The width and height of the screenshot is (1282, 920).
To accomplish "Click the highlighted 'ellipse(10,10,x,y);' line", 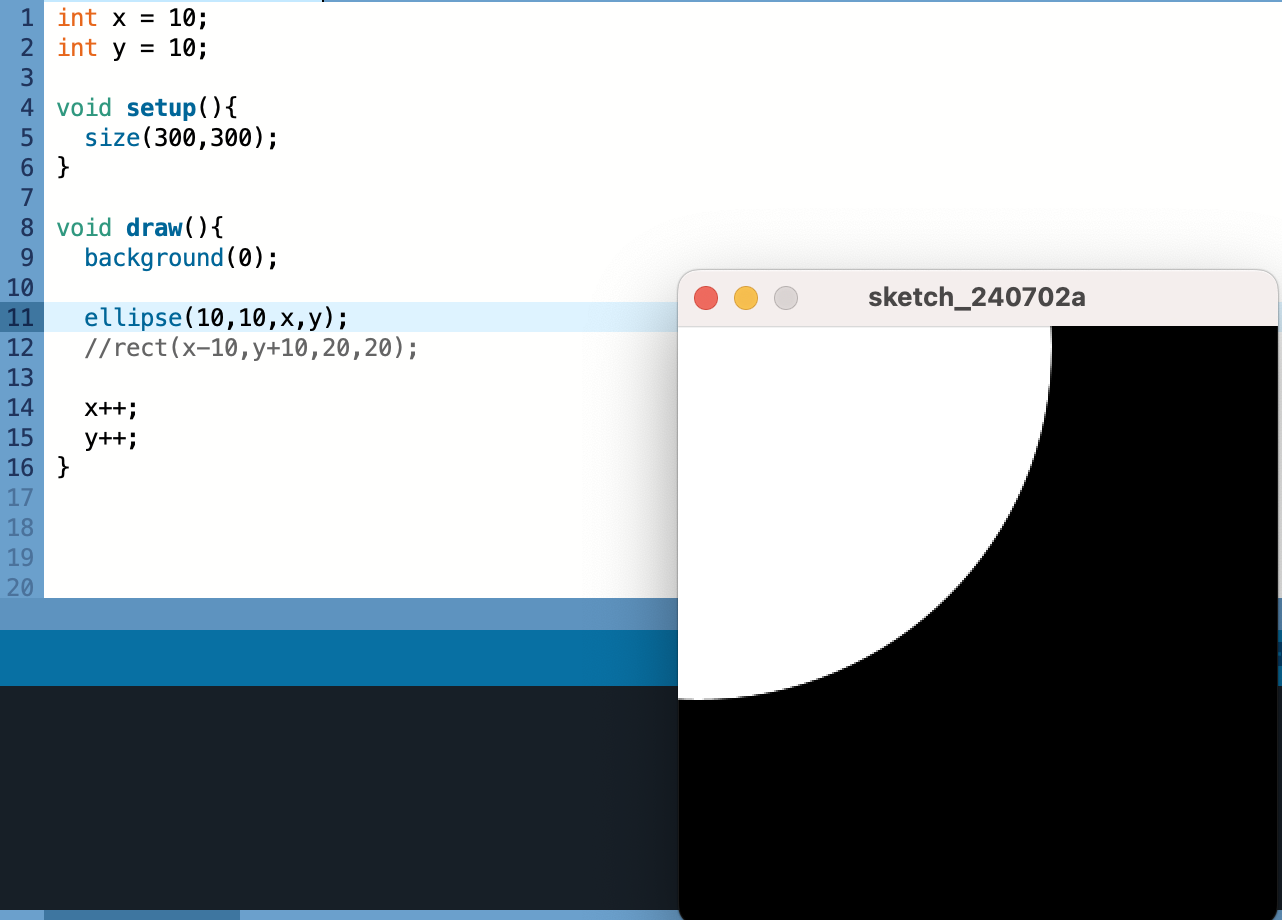I will (216, 318).
